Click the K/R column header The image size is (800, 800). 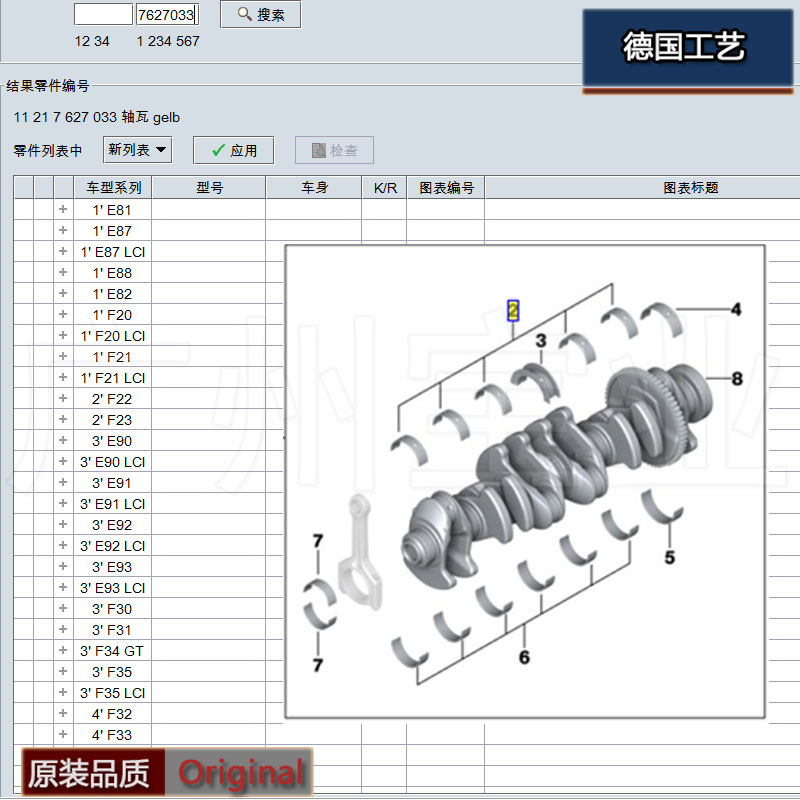pos(385,187)
